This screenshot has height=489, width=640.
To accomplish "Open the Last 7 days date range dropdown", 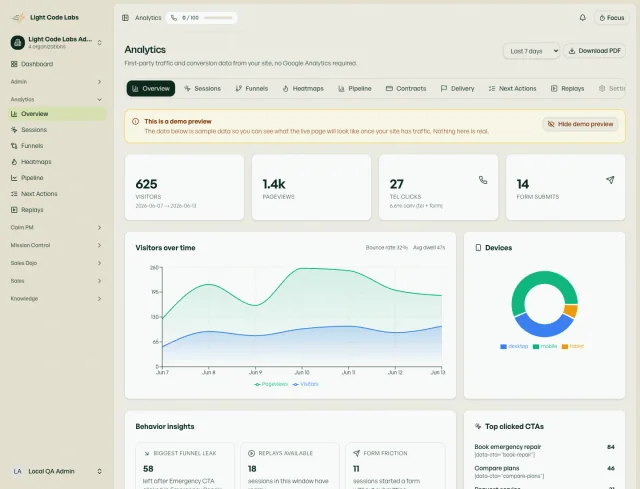I will 531,51.
